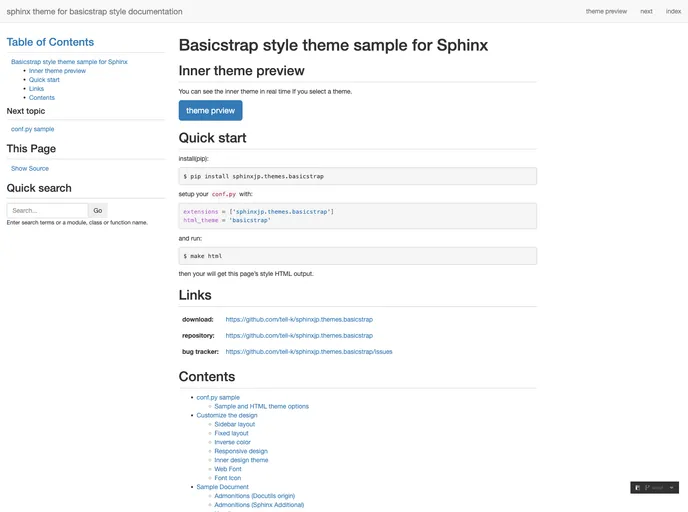The image size is (688, 512).
Task: Open Sidebar layout subsection
Action: coord(235,424)
